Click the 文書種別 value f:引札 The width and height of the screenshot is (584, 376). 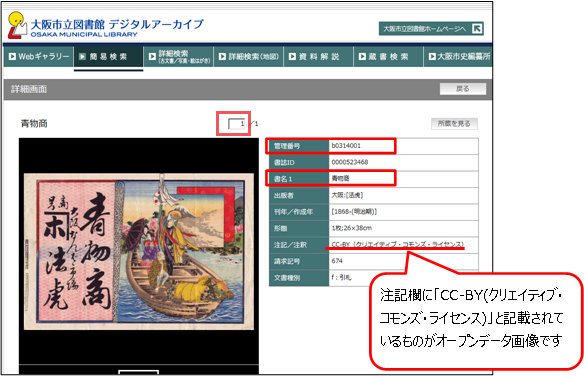[x=341, y=277]
